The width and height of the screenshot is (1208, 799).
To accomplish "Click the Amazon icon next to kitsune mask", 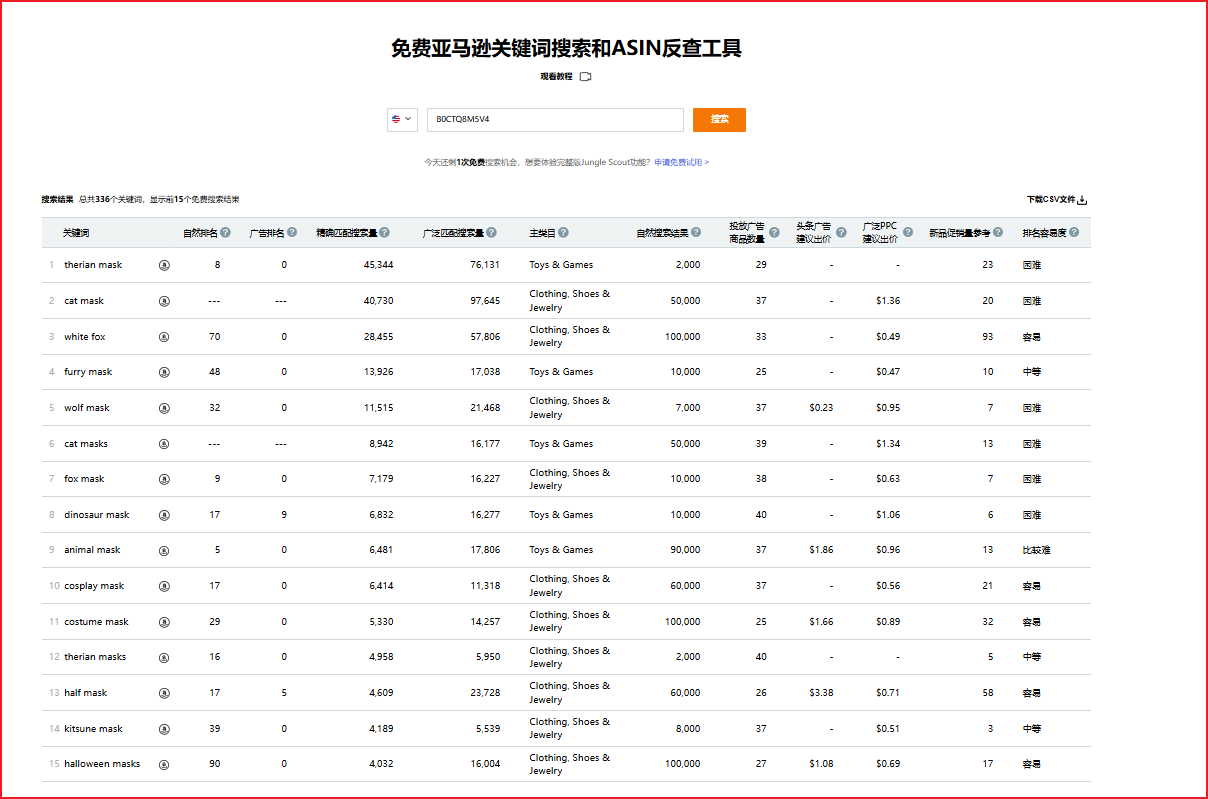I will tap(164, 729).
